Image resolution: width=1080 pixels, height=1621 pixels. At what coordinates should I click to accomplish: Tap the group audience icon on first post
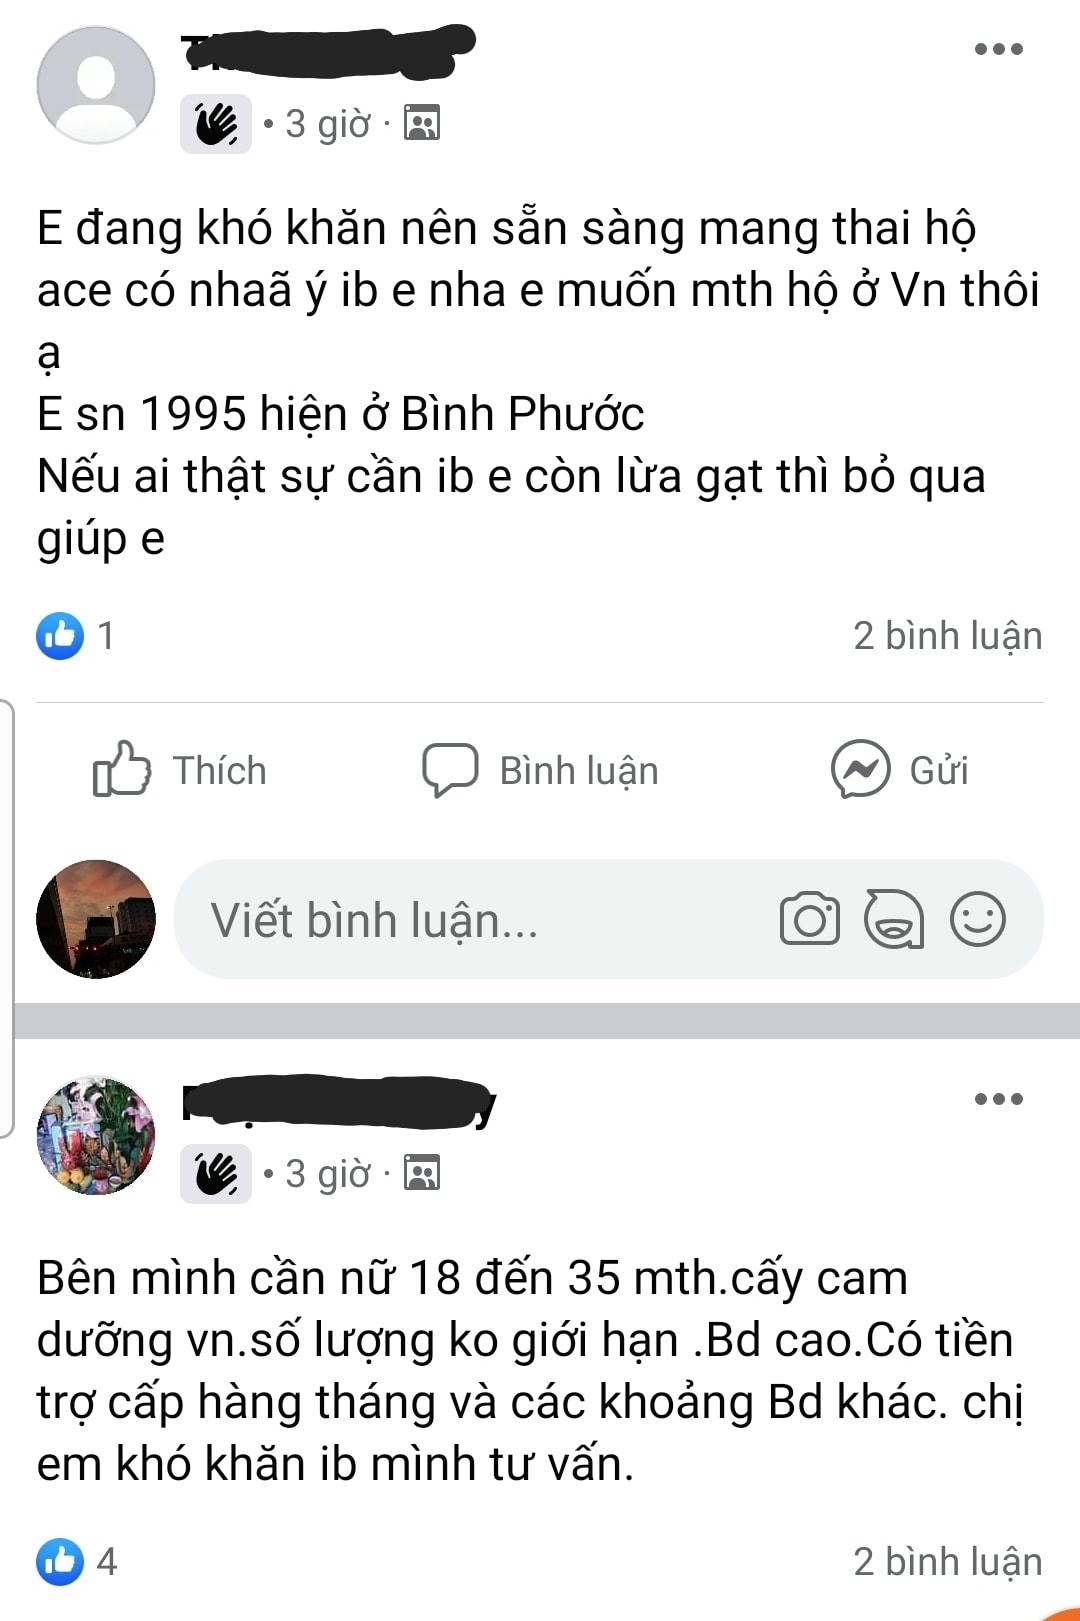pyautogui.click(x=422, y=123)
